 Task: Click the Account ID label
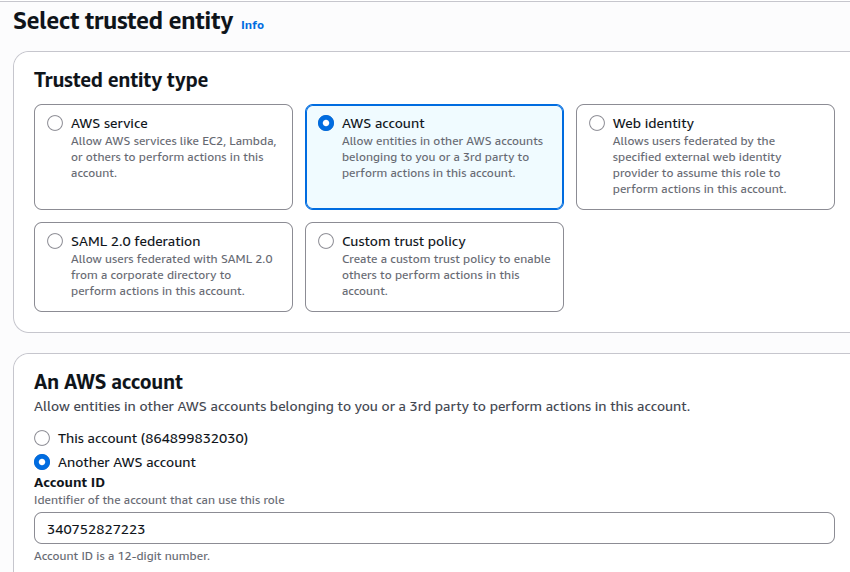click(x=69, y=483)
